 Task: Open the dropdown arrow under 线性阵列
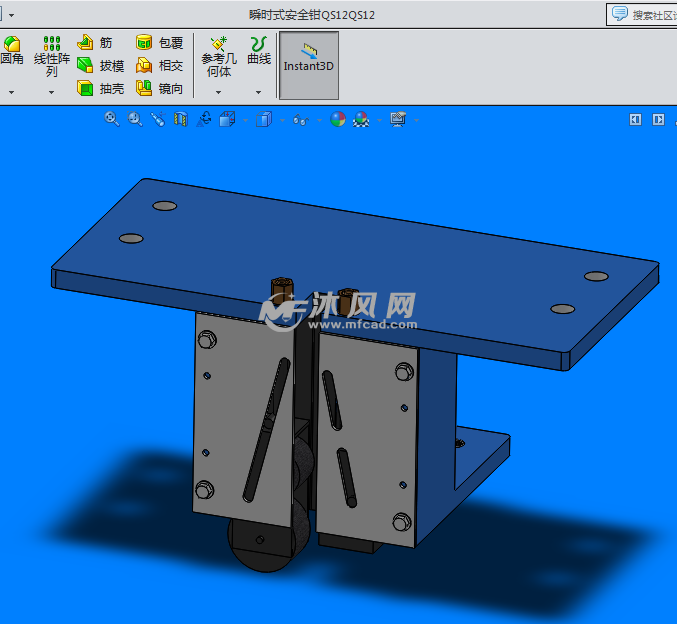click(51, 92)
